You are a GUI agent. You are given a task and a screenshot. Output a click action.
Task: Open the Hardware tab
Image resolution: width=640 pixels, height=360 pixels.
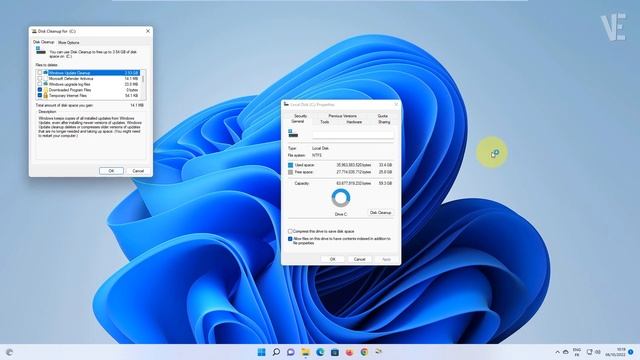point(354,122)
